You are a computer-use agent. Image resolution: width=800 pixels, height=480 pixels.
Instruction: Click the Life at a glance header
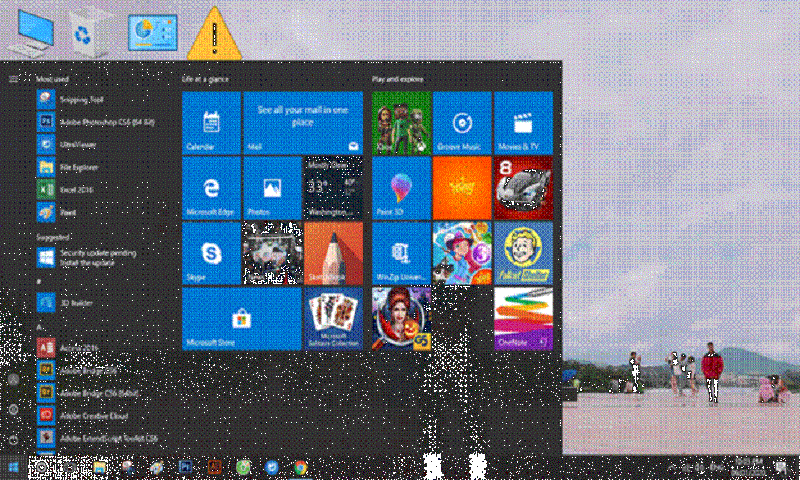[x=205, y=79]
